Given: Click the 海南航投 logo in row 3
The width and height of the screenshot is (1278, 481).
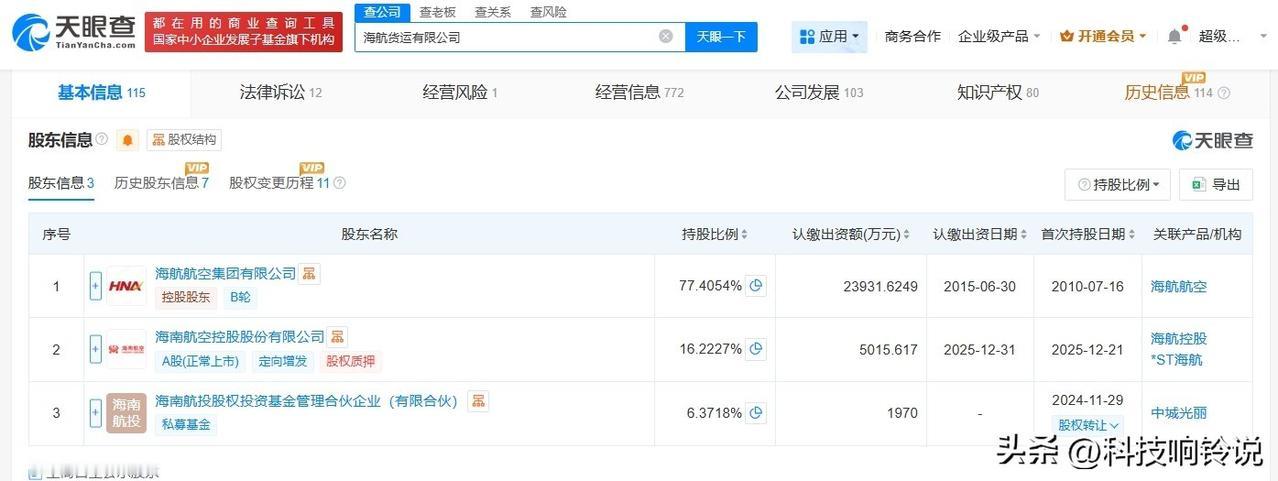Looking at the screenshot, I should [x=126, y=413].
